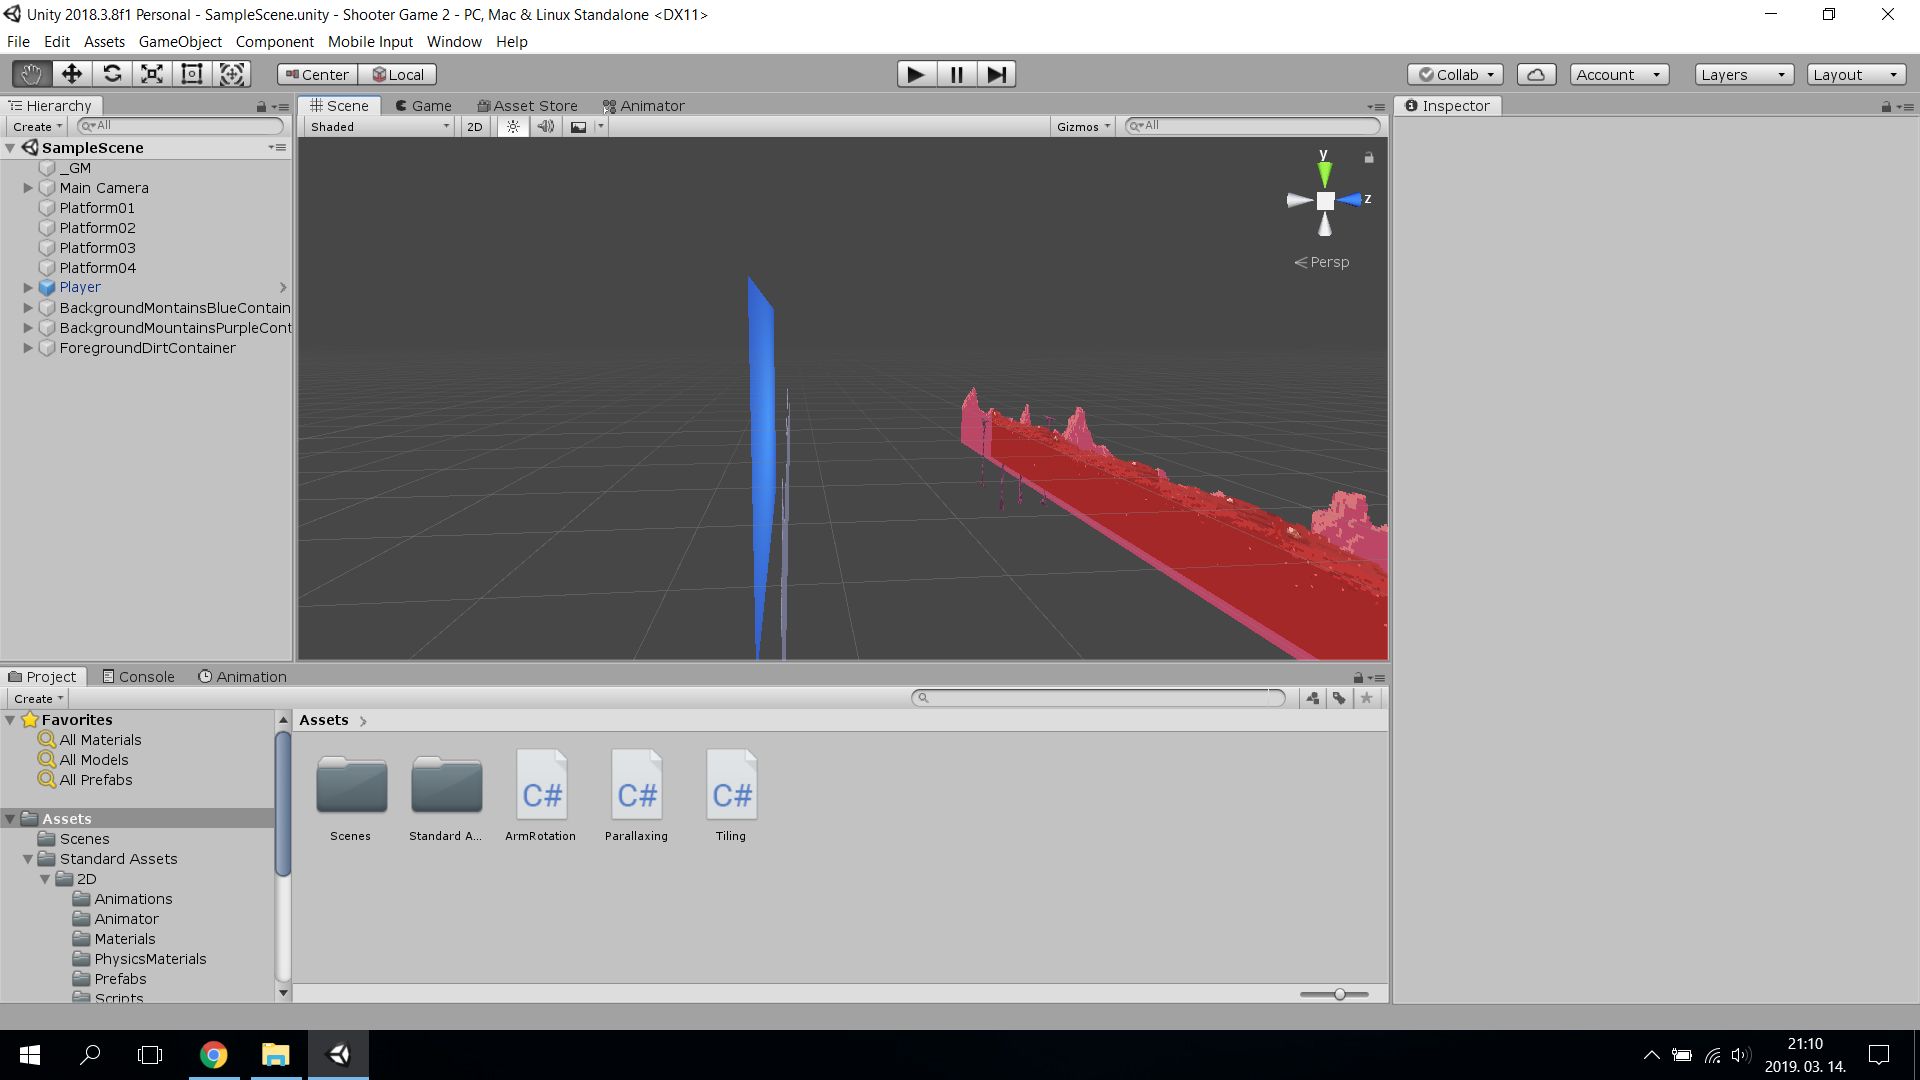The image size is (1920, 1080).
Task: Open the cloud services button
Action: pos(1536,74)
